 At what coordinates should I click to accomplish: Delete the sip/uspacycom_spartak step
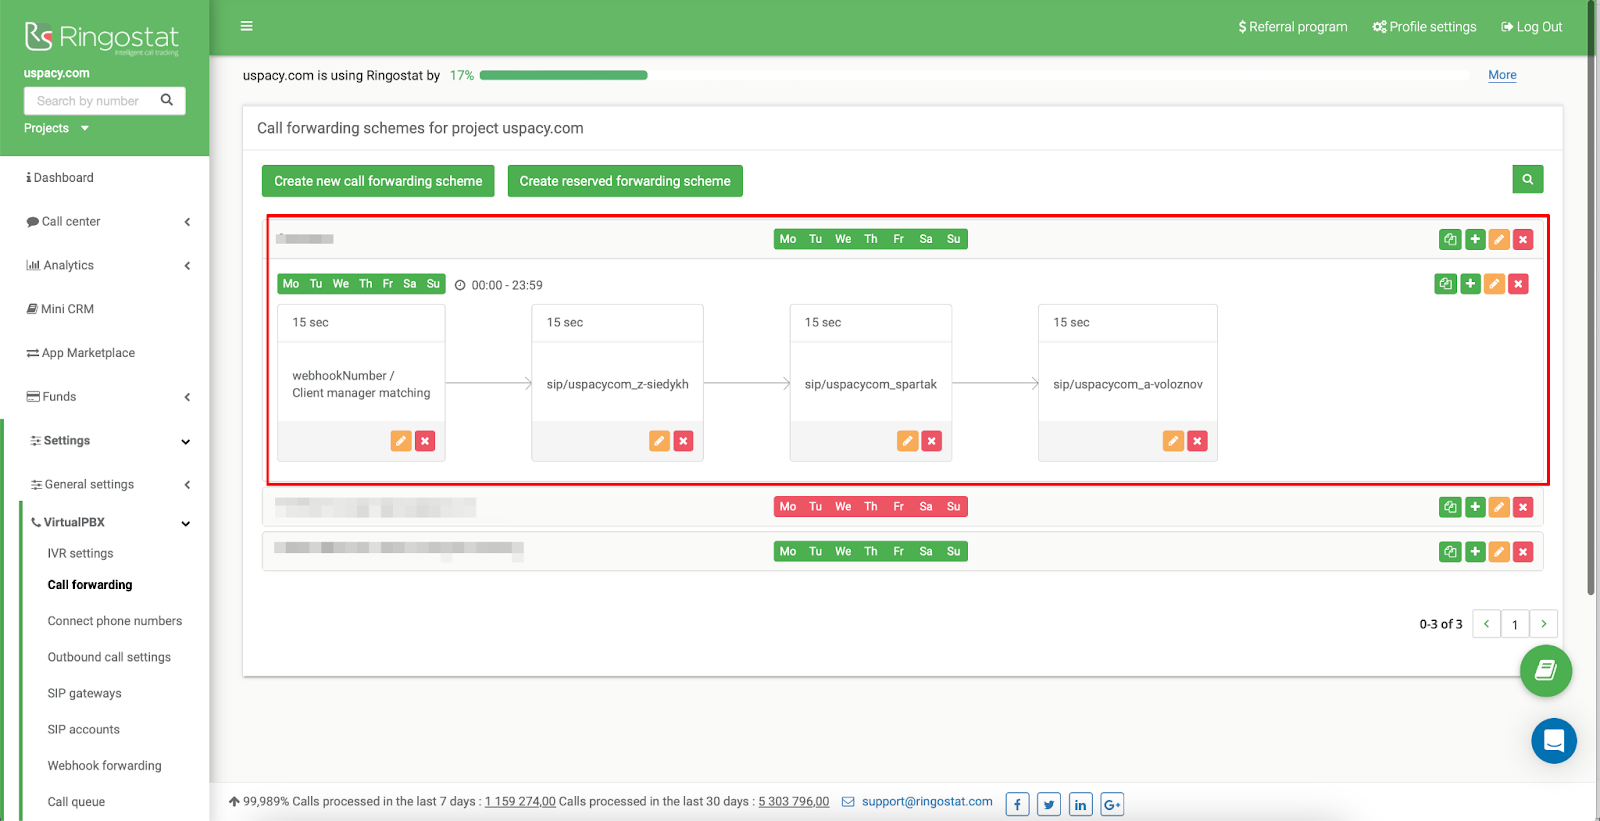coord(931,441)
